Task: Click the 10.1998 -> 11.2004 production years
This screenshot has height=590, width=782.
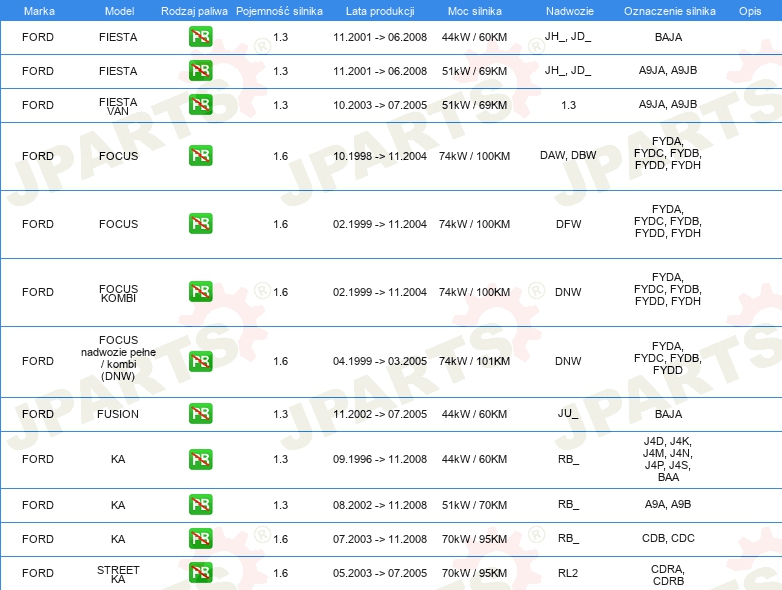Action: (380, 156)
